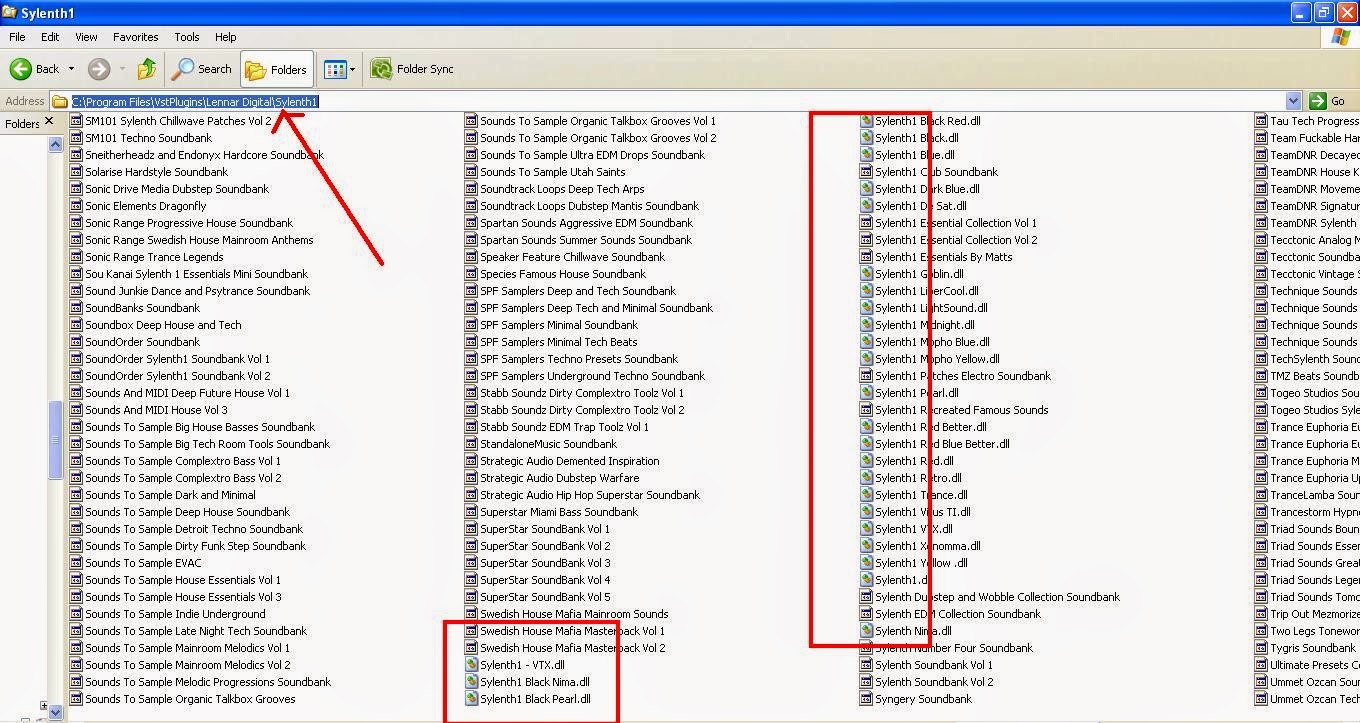
Task: Expand the address bar dropdown
Action: click(x=1293, y=101)
